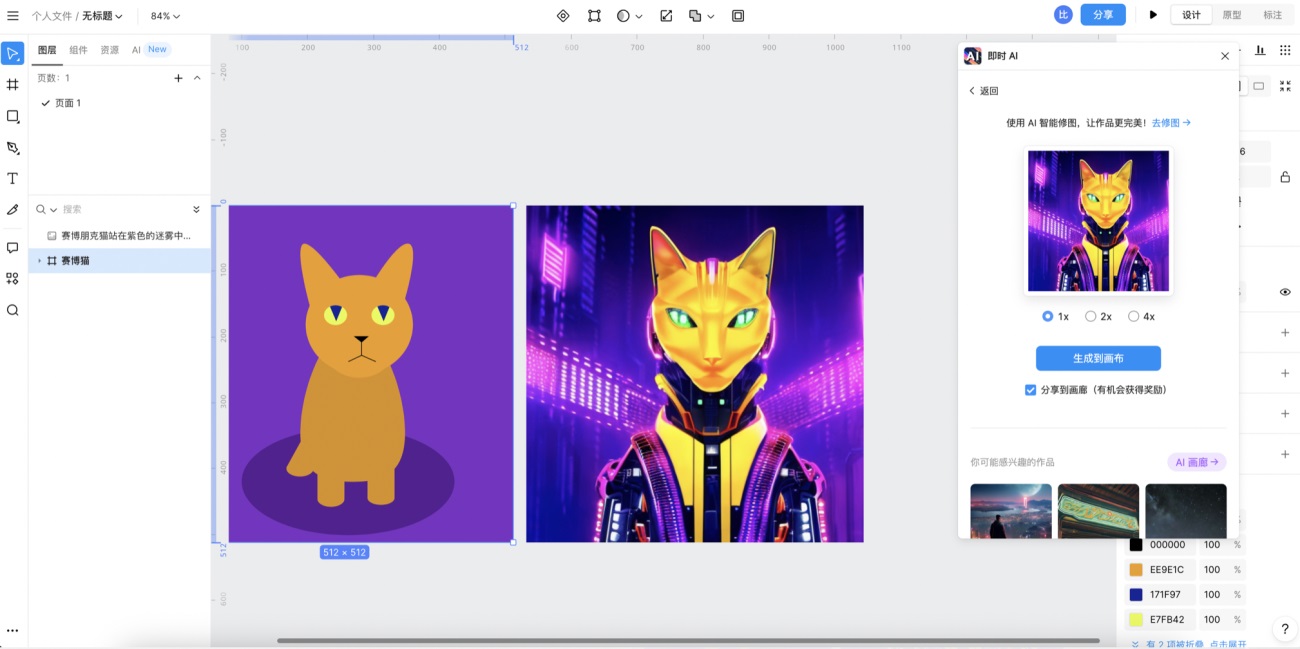Image resolution: width=1300 pixels, height=649 pixels.
Task: Select the Pen tool
Action: click(13, 148)
